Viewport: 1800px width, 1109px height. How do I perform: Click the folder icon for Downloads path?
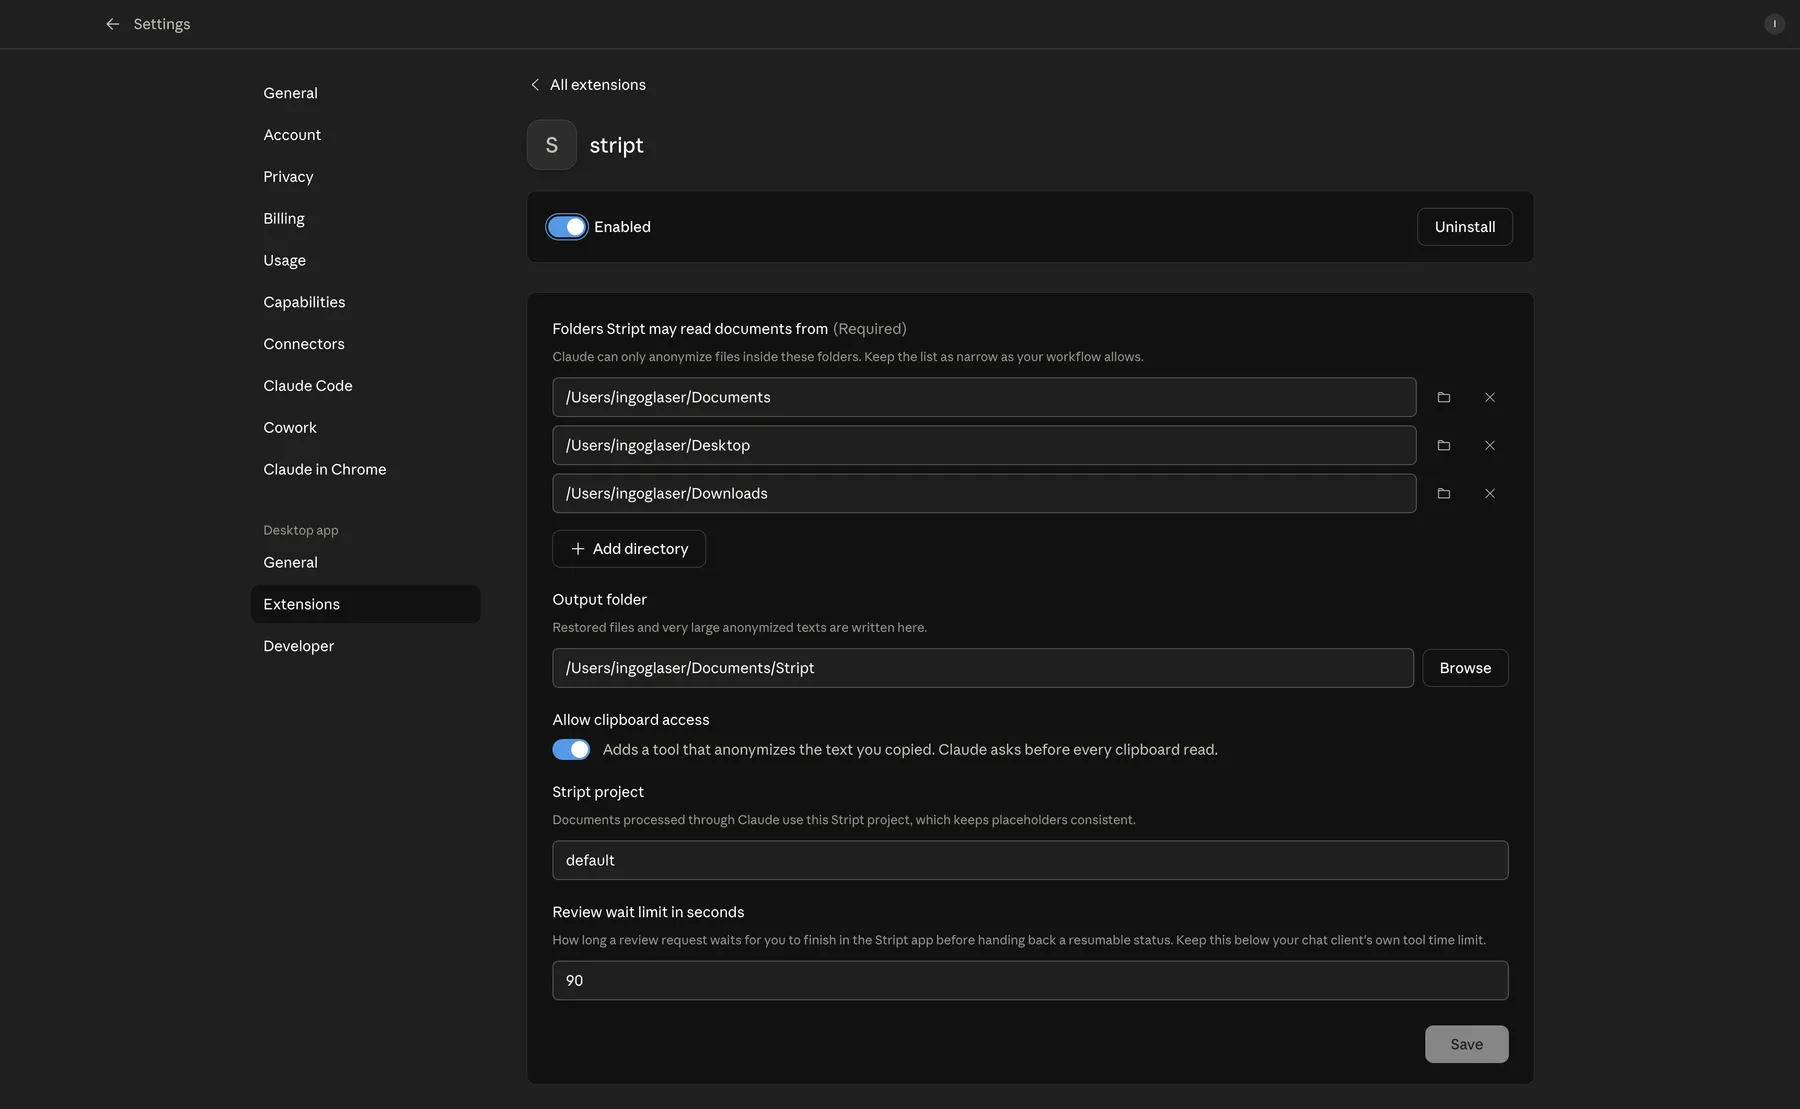point(1443,493)
